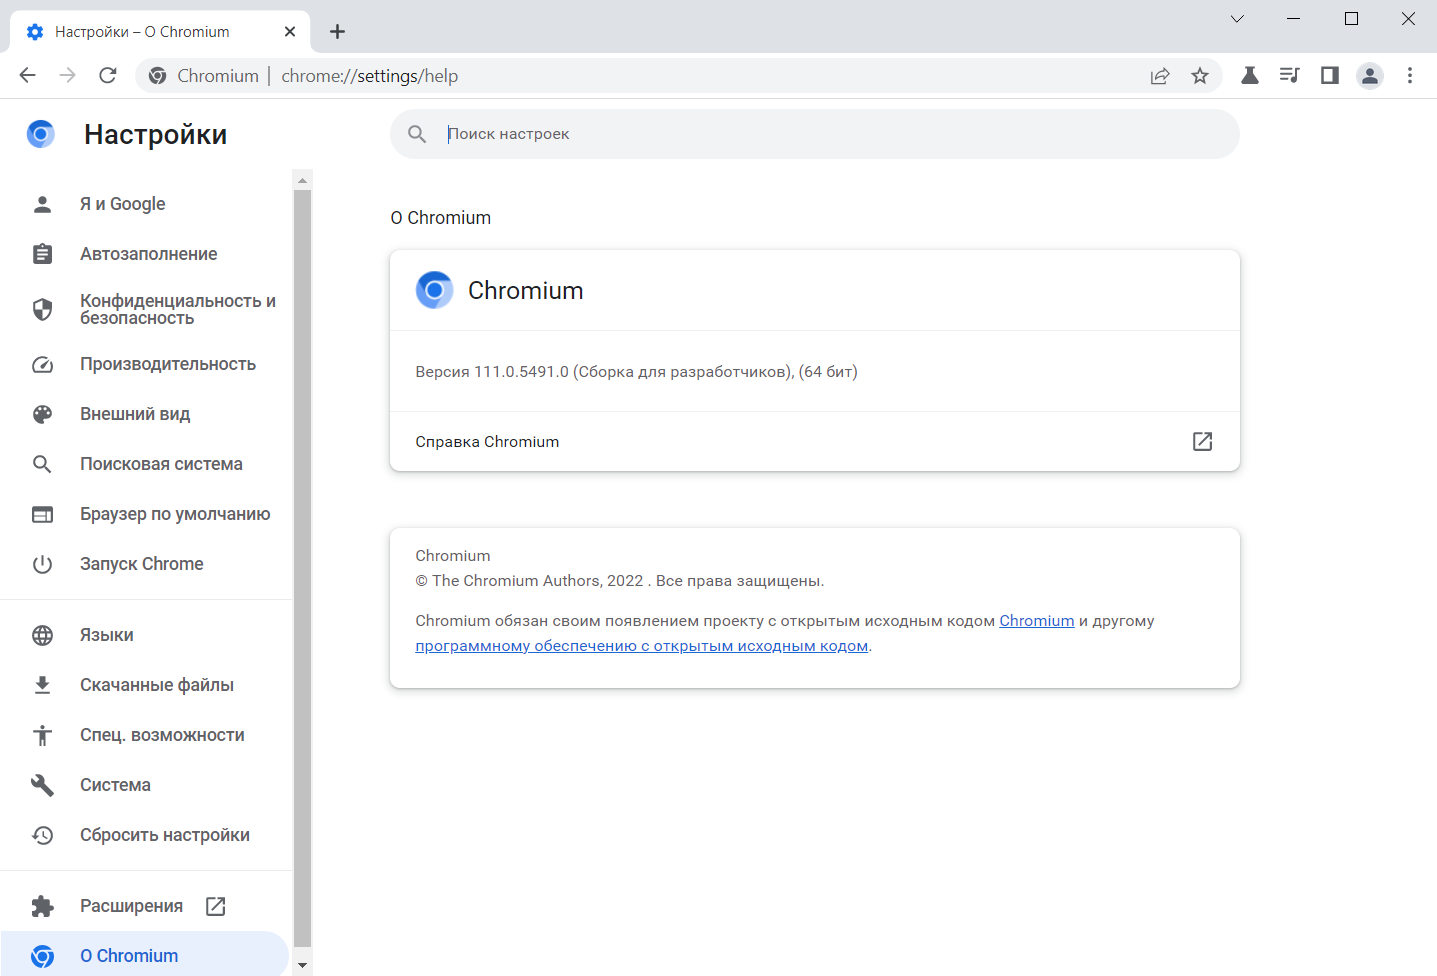The image size is (1437, 976).
Task: Focus the Поиск настроек search field
Action: (815, 134)
